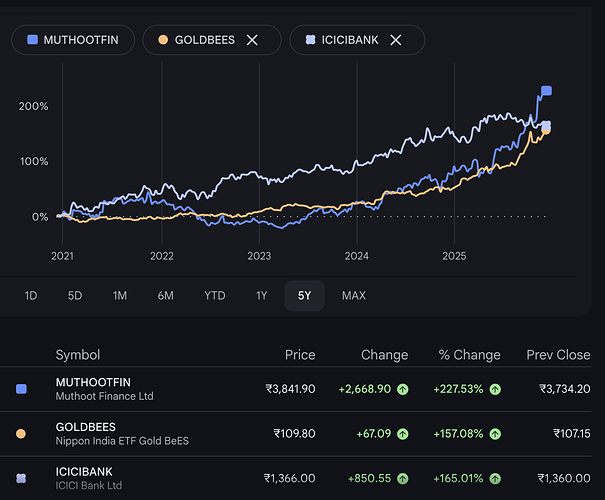Viewport: 605px width, 500px height.
Task: Click the lavender ICICIBANK color marker in chip
Action: coord(310,39)
